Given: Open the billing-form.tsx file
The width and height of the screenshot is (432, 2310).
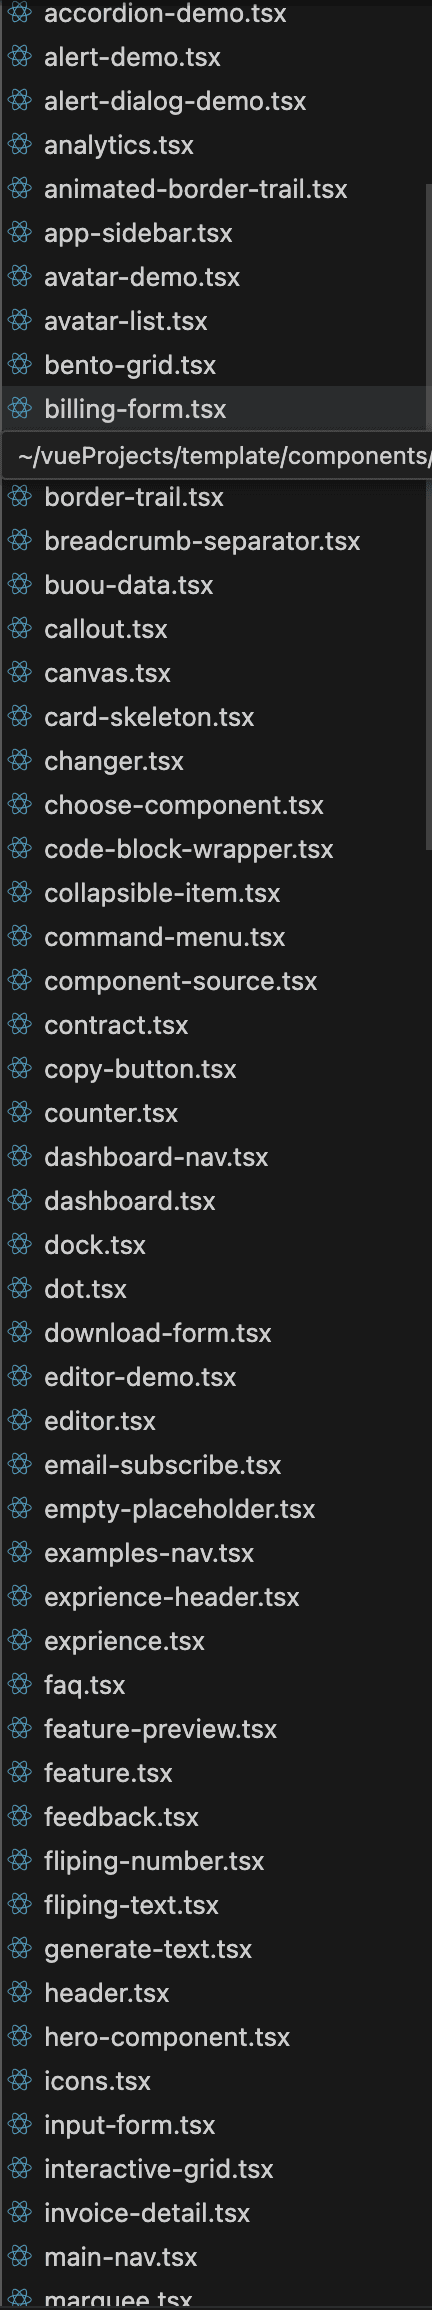Looking at the screenshot, I should coord(214,409).
